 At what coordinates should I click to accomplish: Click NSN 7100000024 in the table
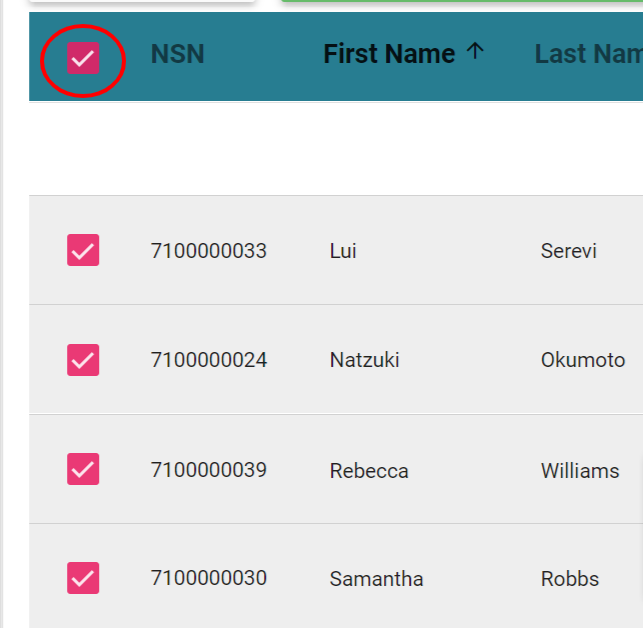click(209, 360)
